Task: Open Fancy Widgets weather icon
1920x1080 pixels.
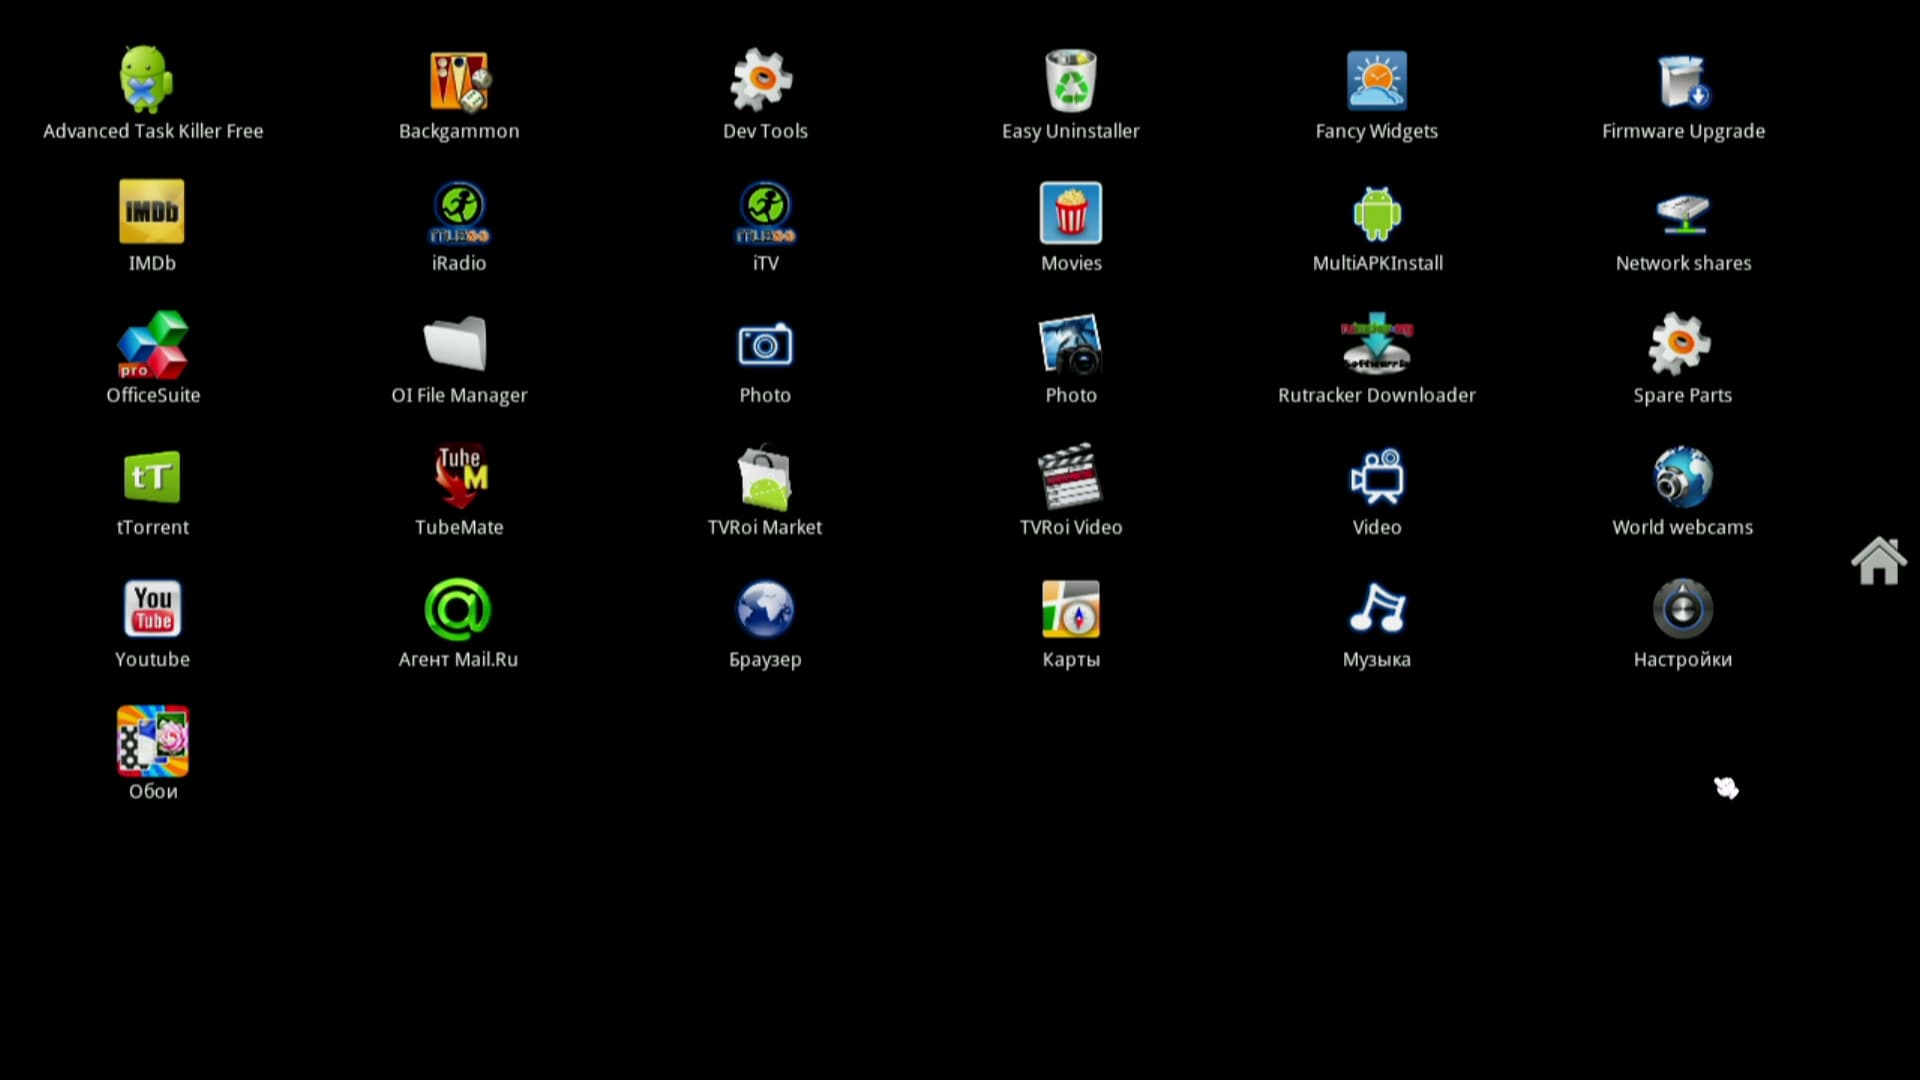Action: pyautogui.click(x=1376, y=81)
